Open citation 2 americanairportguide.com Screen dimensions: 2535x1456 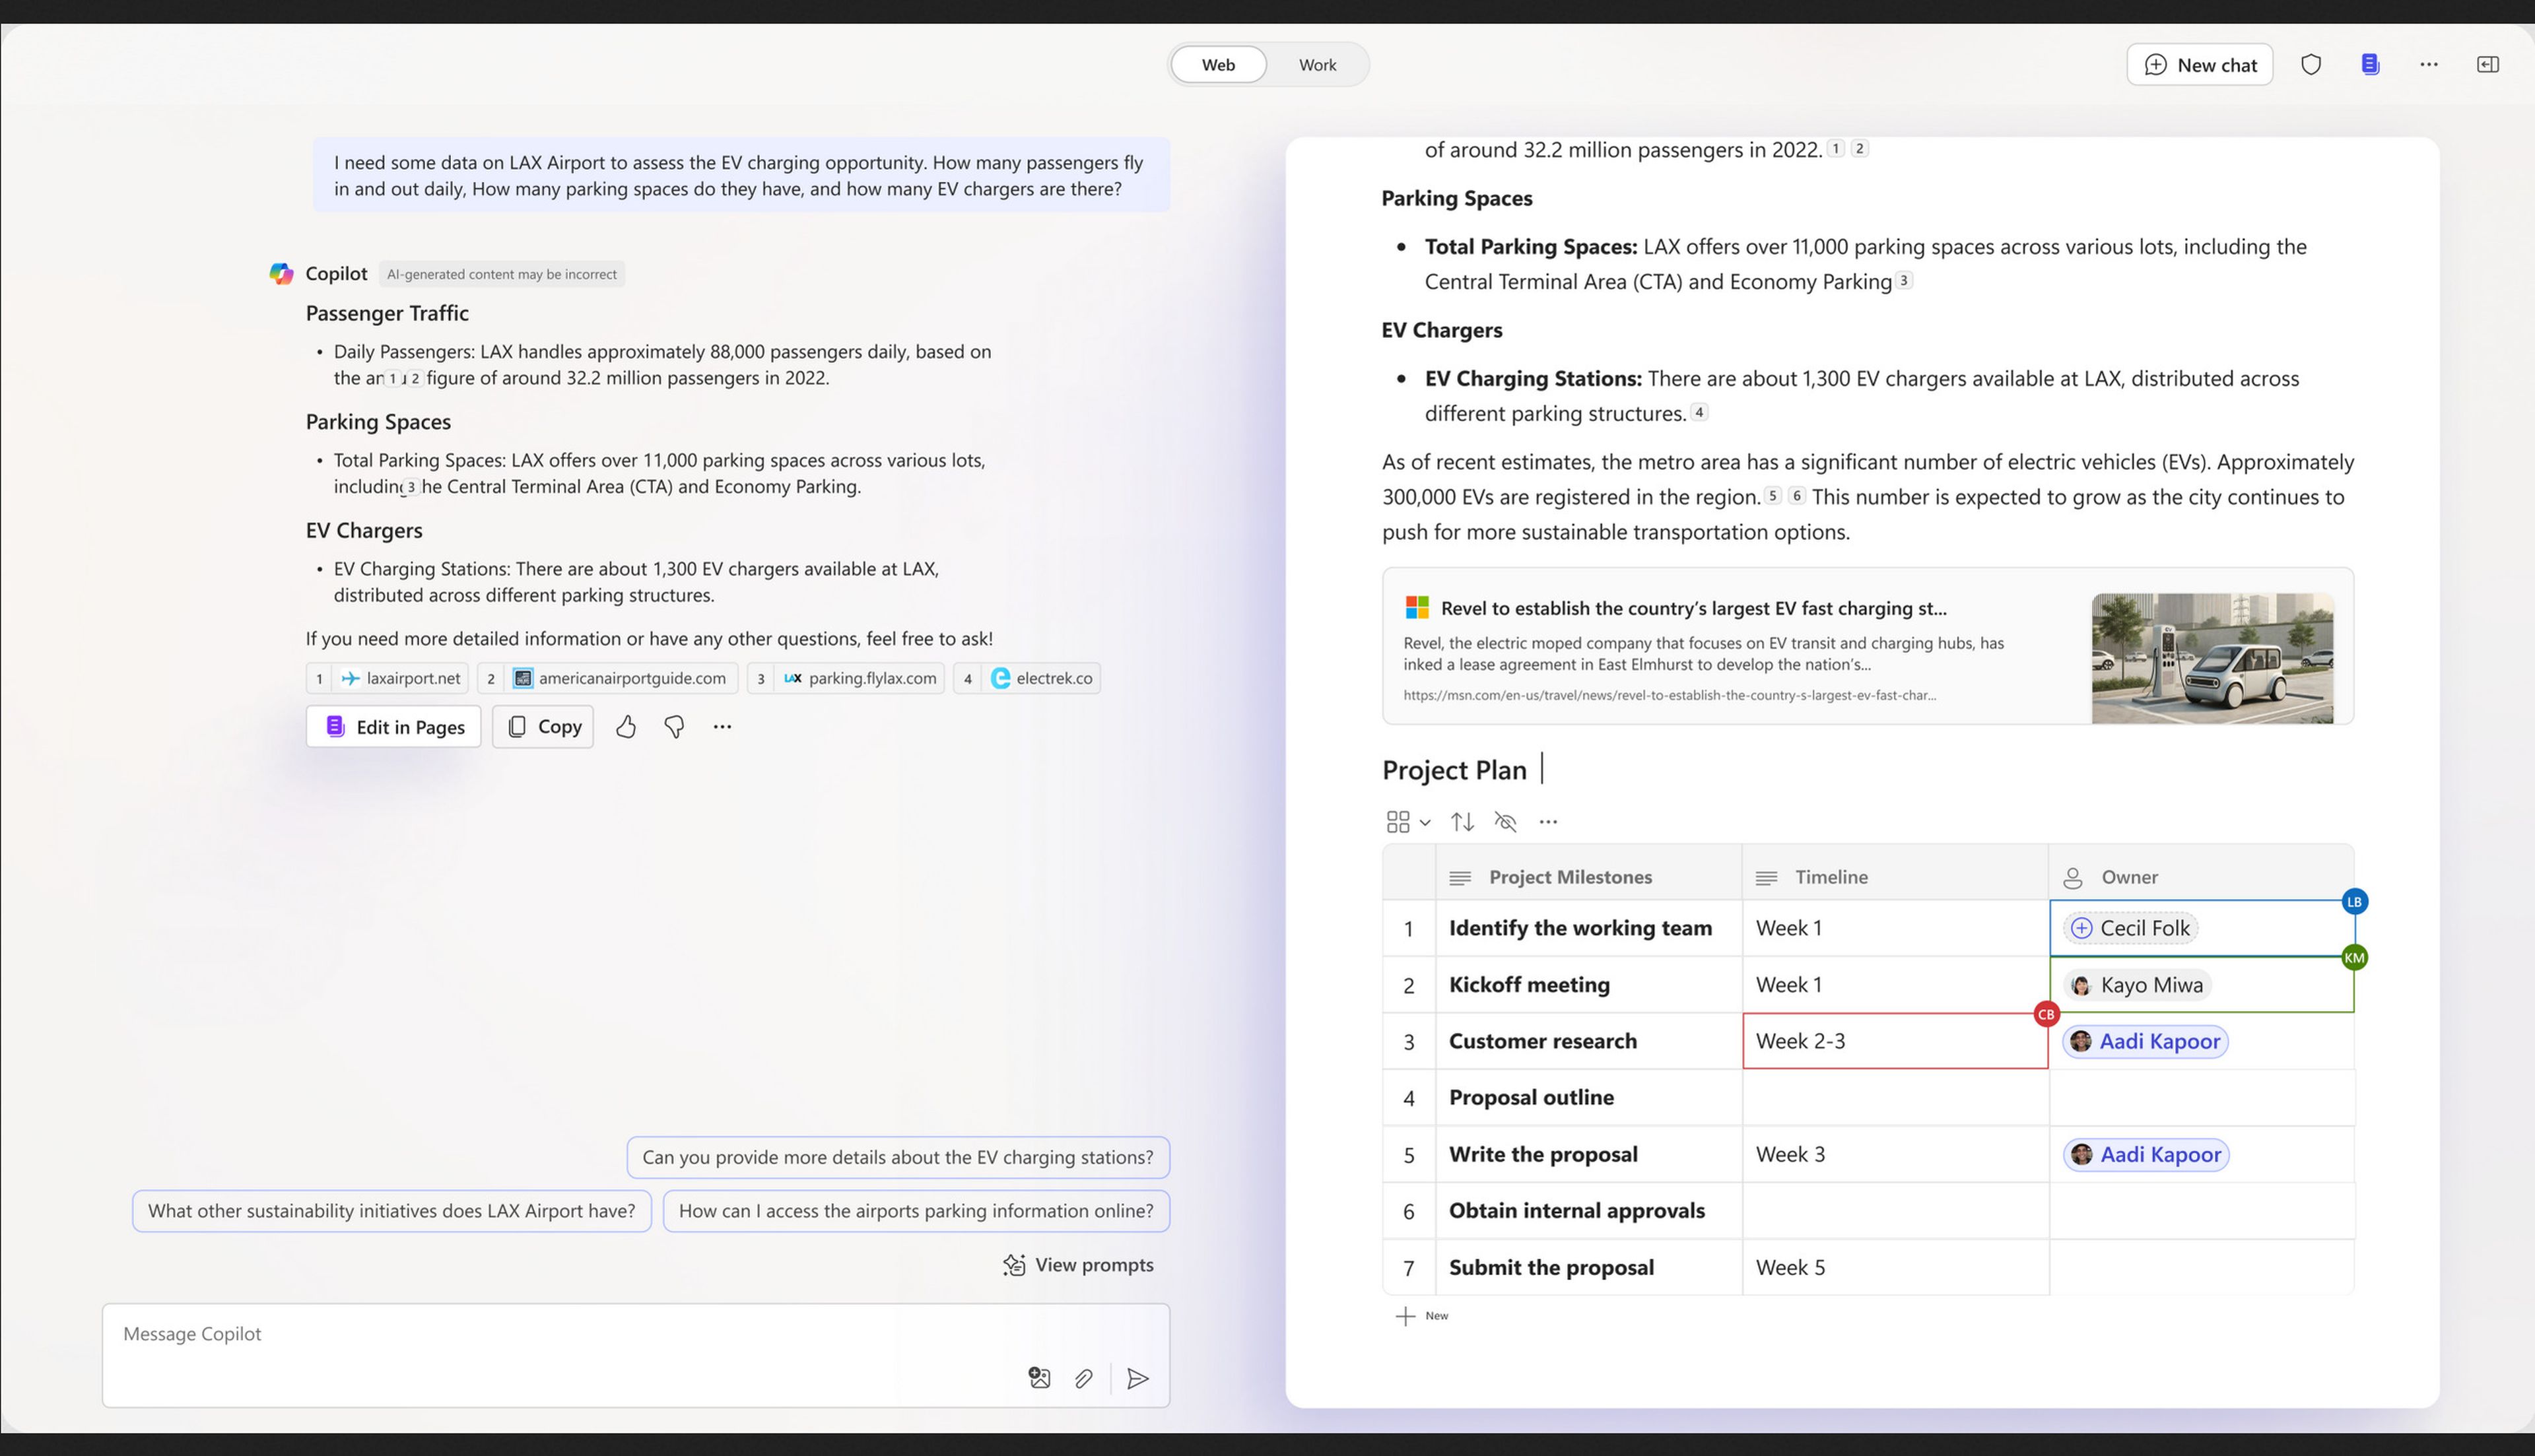click(x=607, y=678)
